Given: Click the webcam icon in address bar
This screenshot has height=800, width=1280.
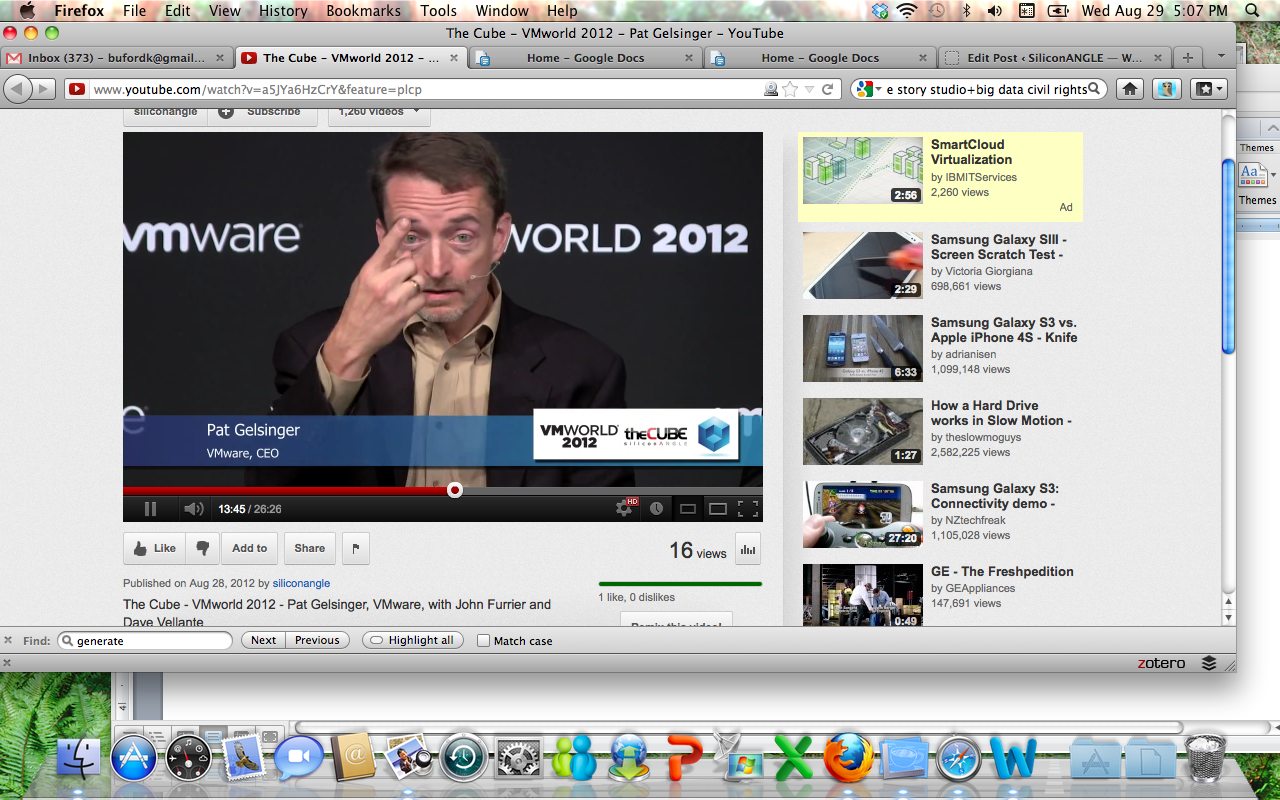Looking at the screenshot, I should coord(771,89).
